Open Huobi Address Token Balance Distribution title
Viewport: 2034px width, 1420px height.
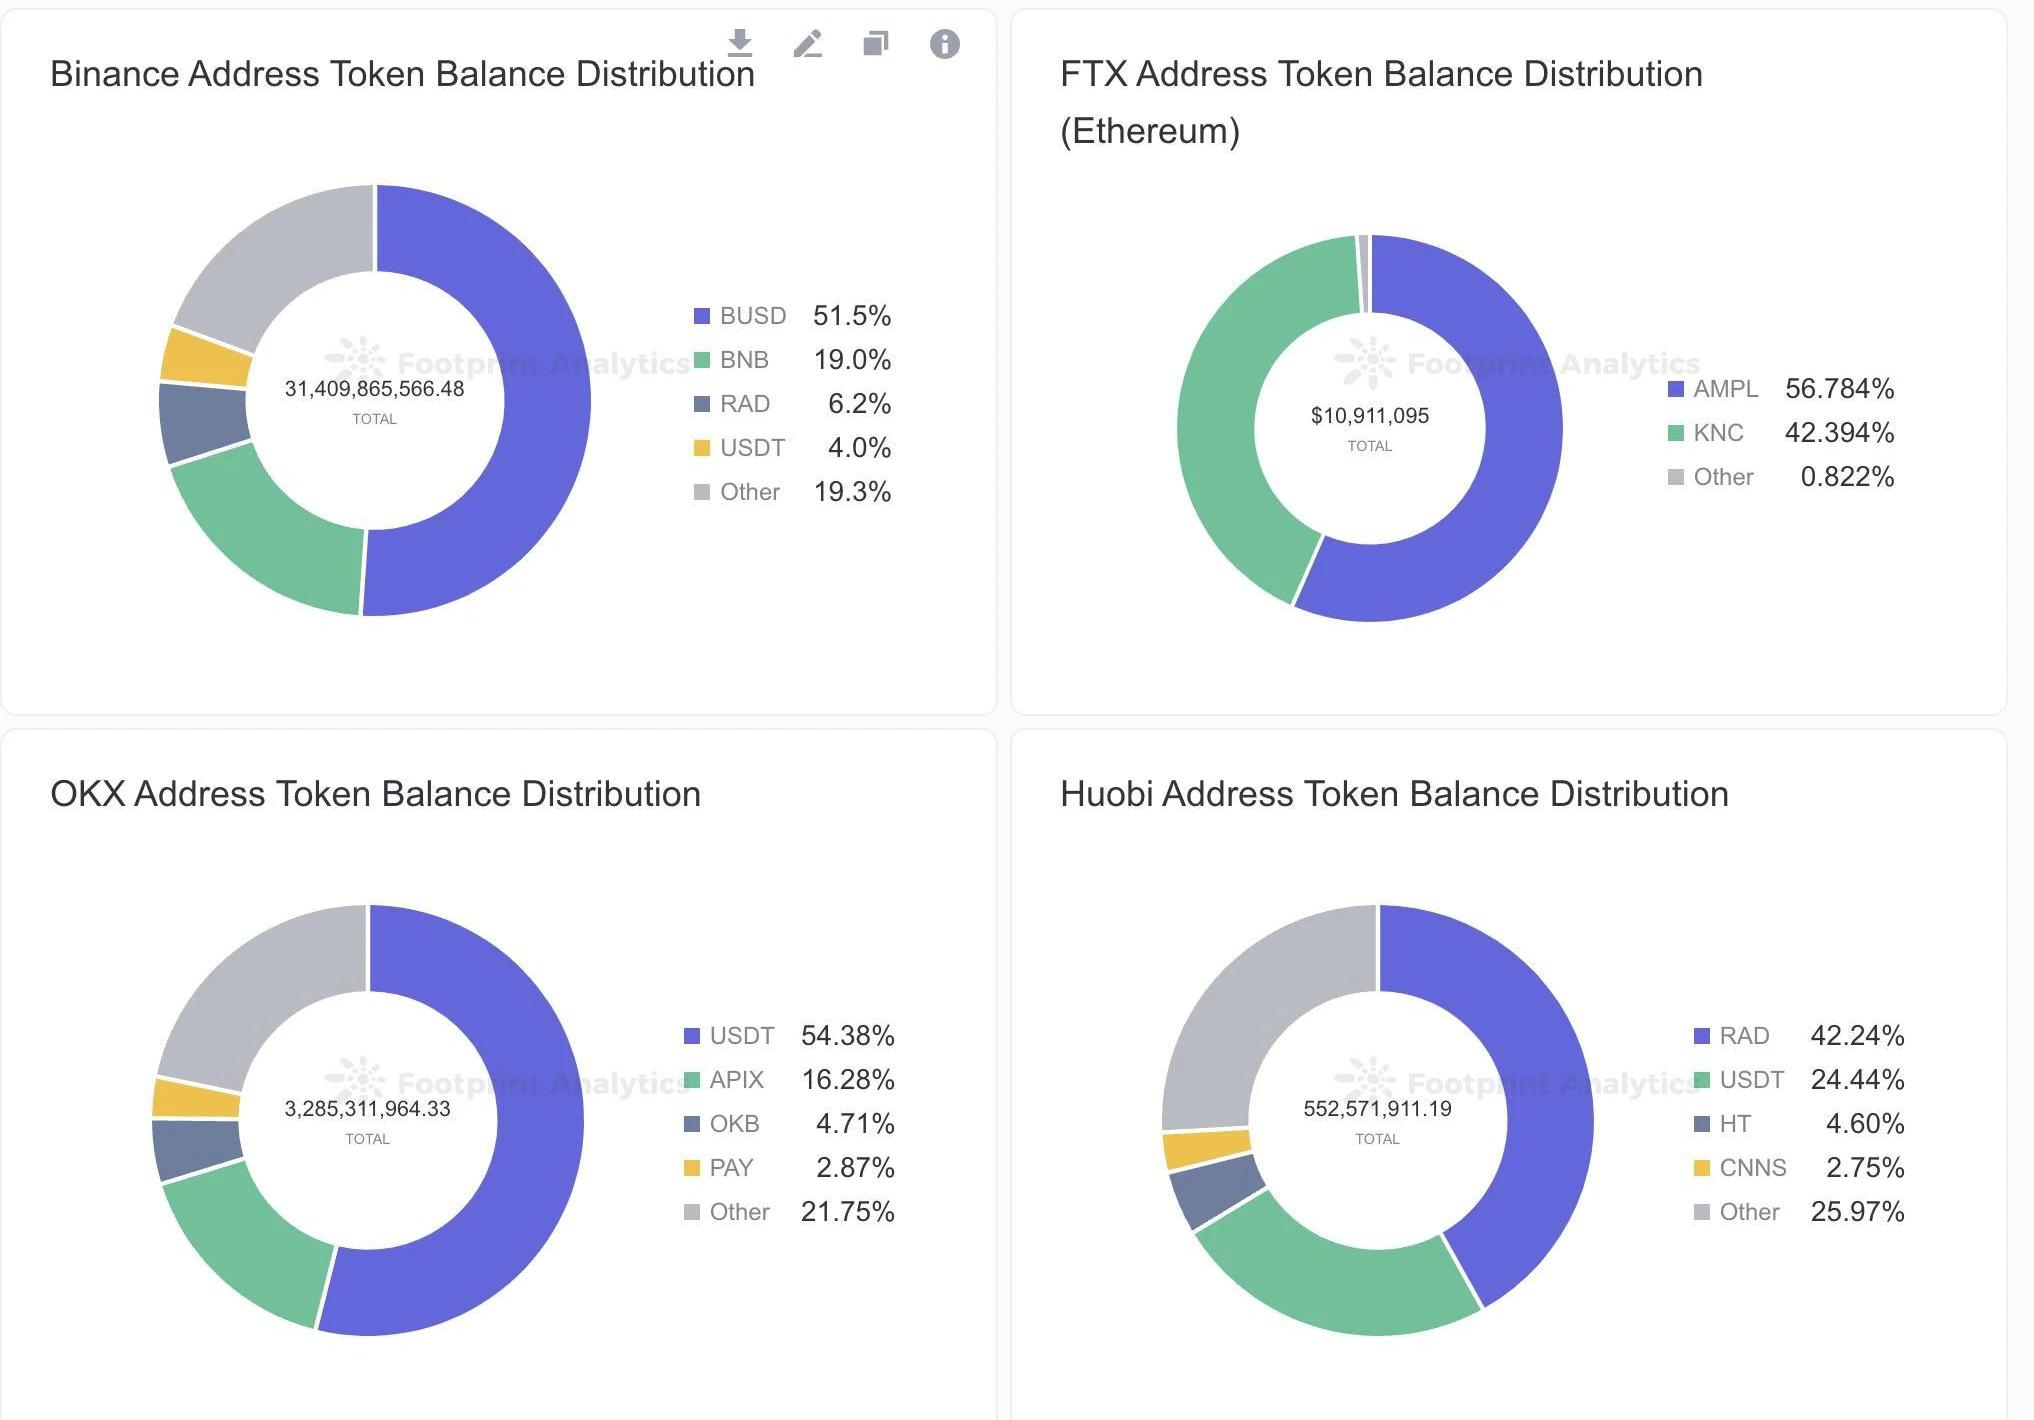1394,794
